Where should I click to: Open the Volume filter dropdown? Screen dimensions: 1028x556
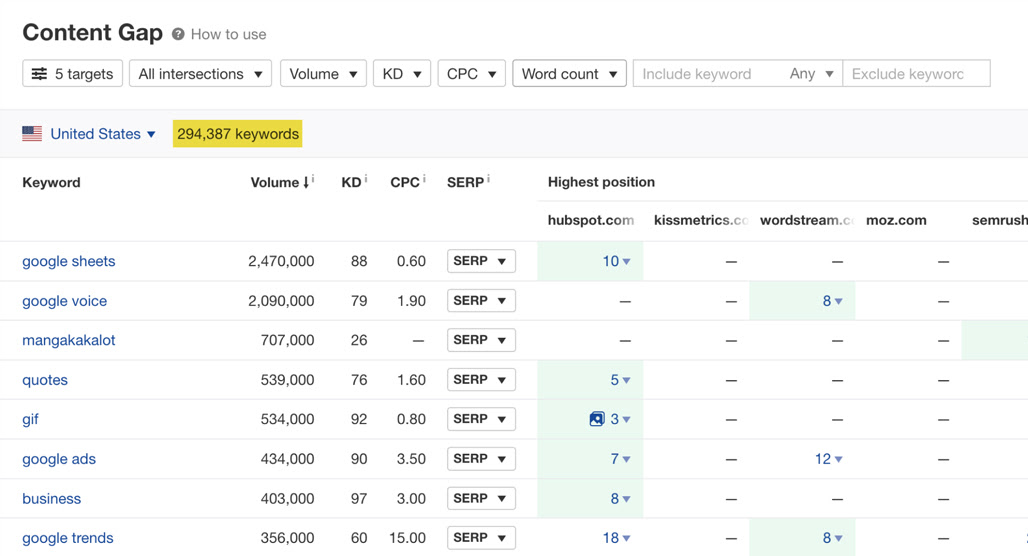[323, 73]
